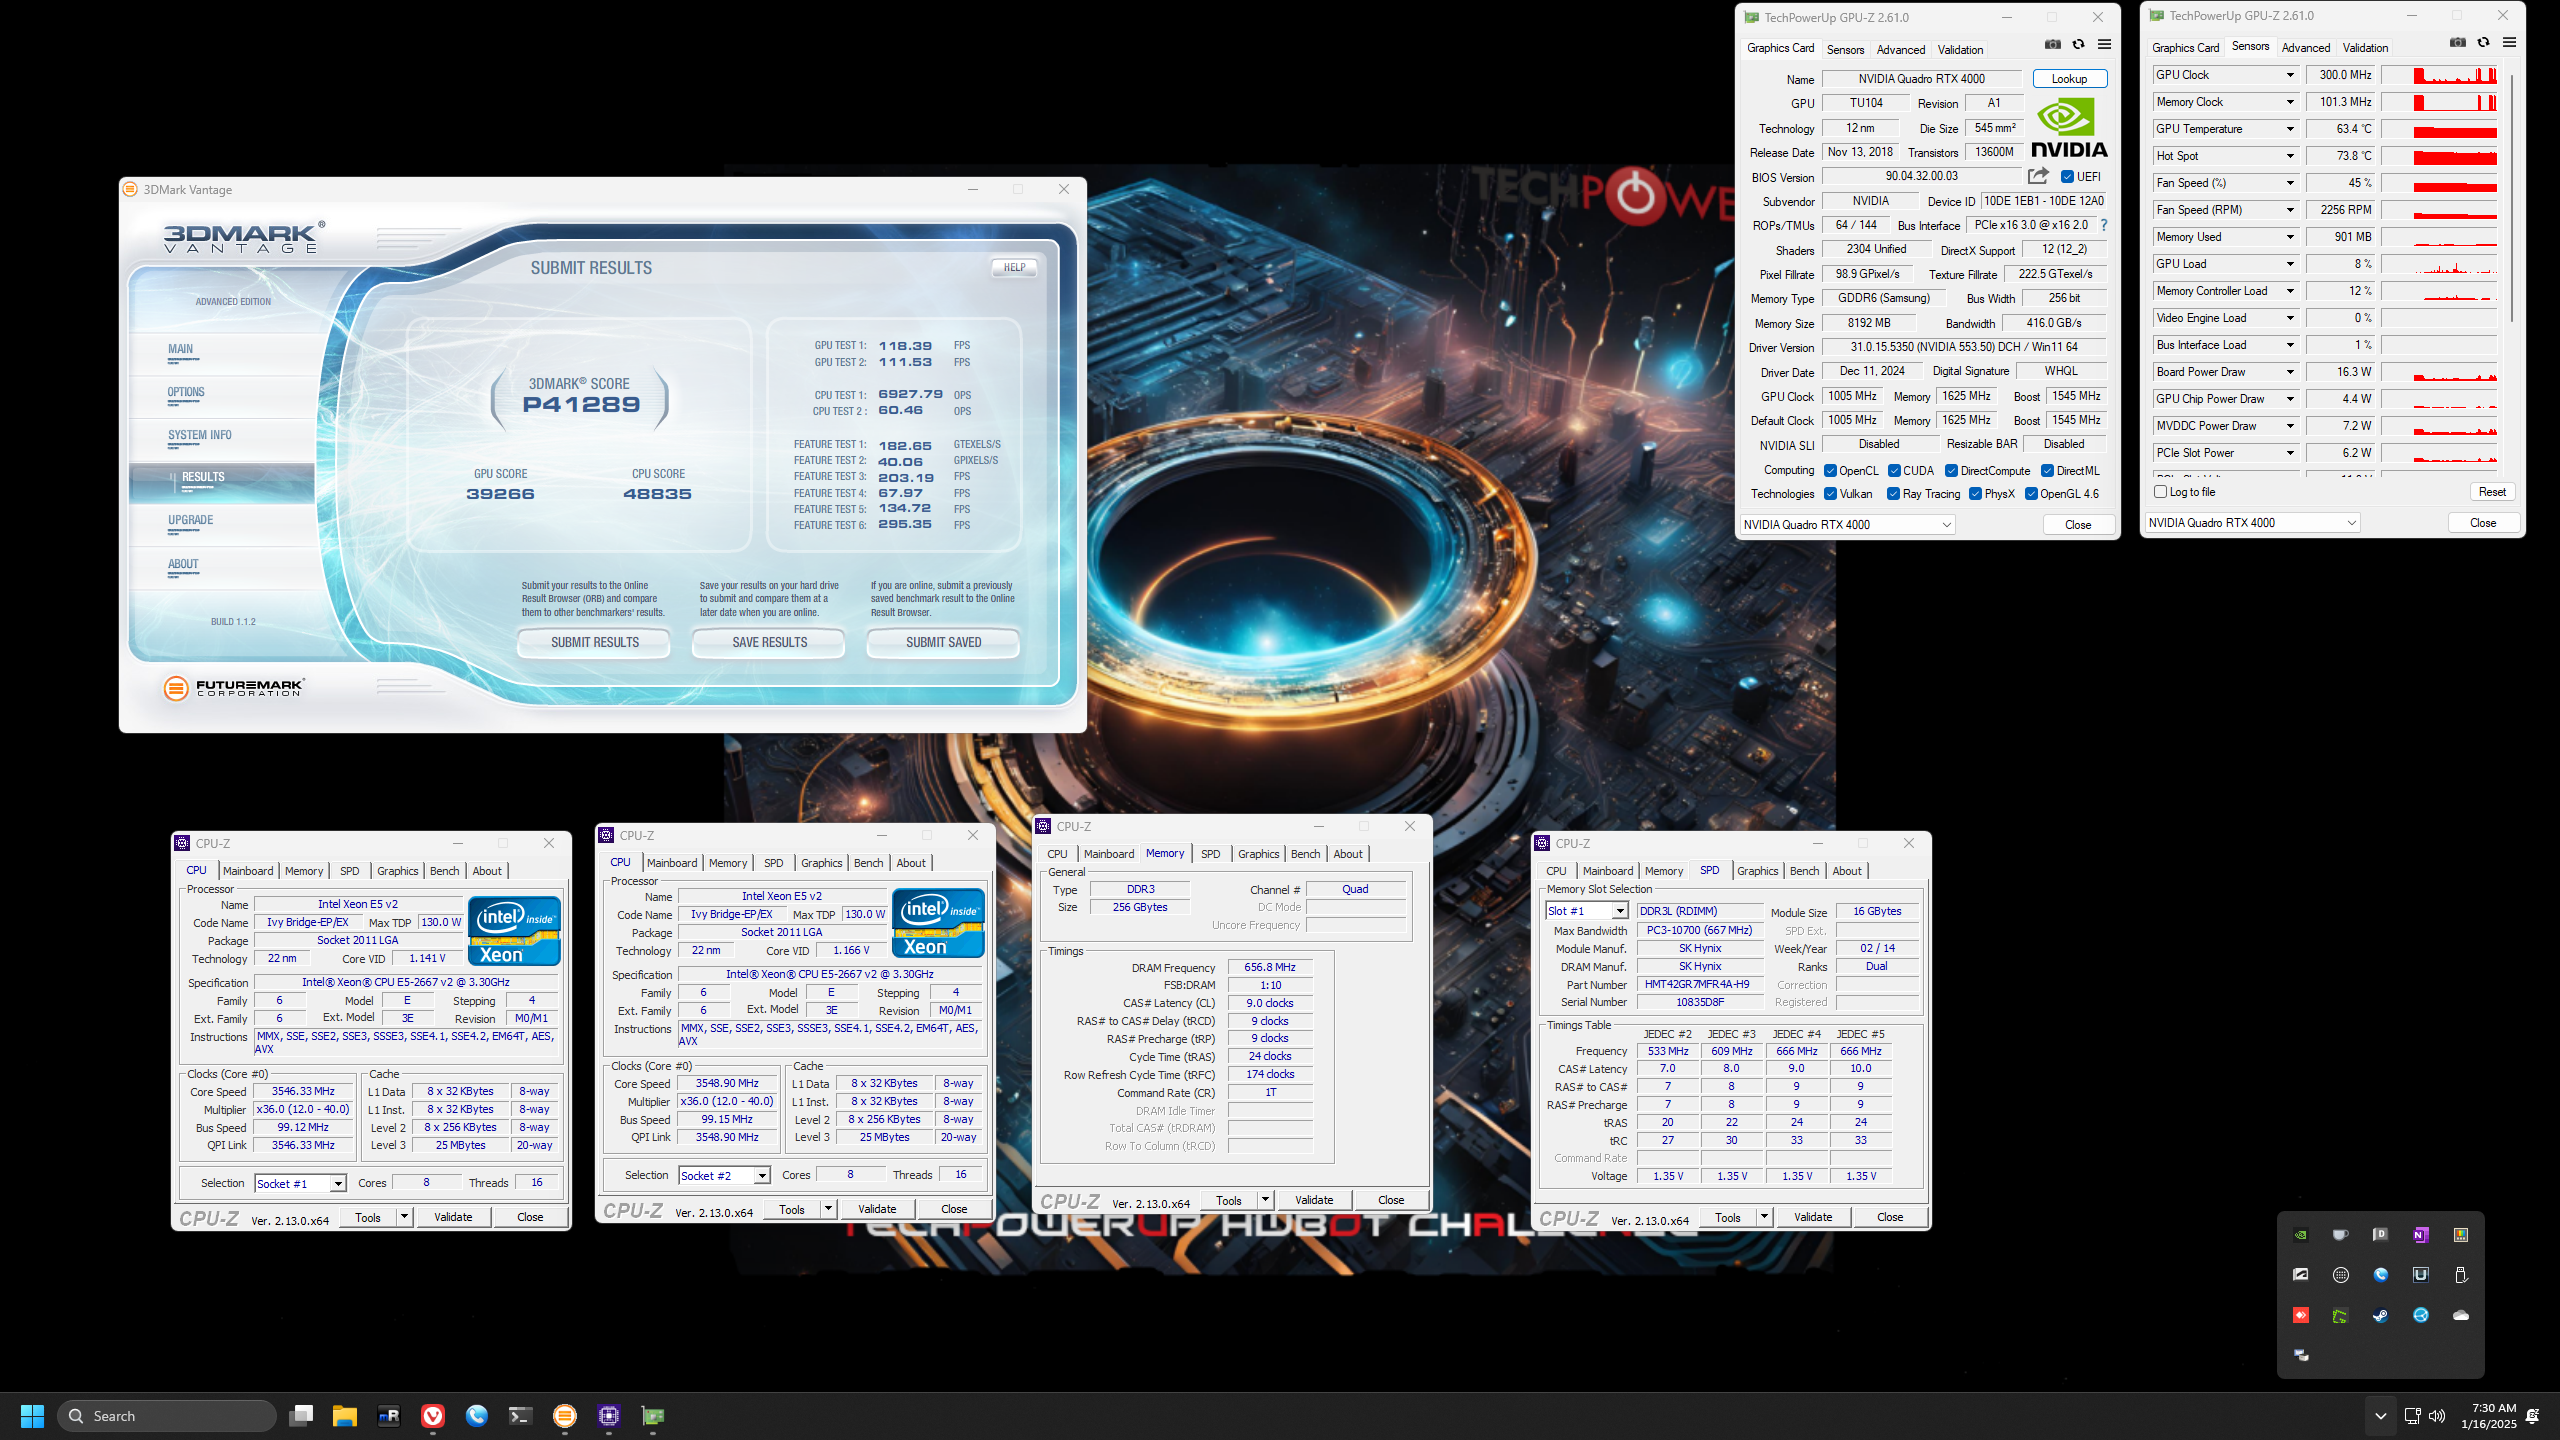Click the HELP button in 3DMark Vantage

pos(1014,267)
